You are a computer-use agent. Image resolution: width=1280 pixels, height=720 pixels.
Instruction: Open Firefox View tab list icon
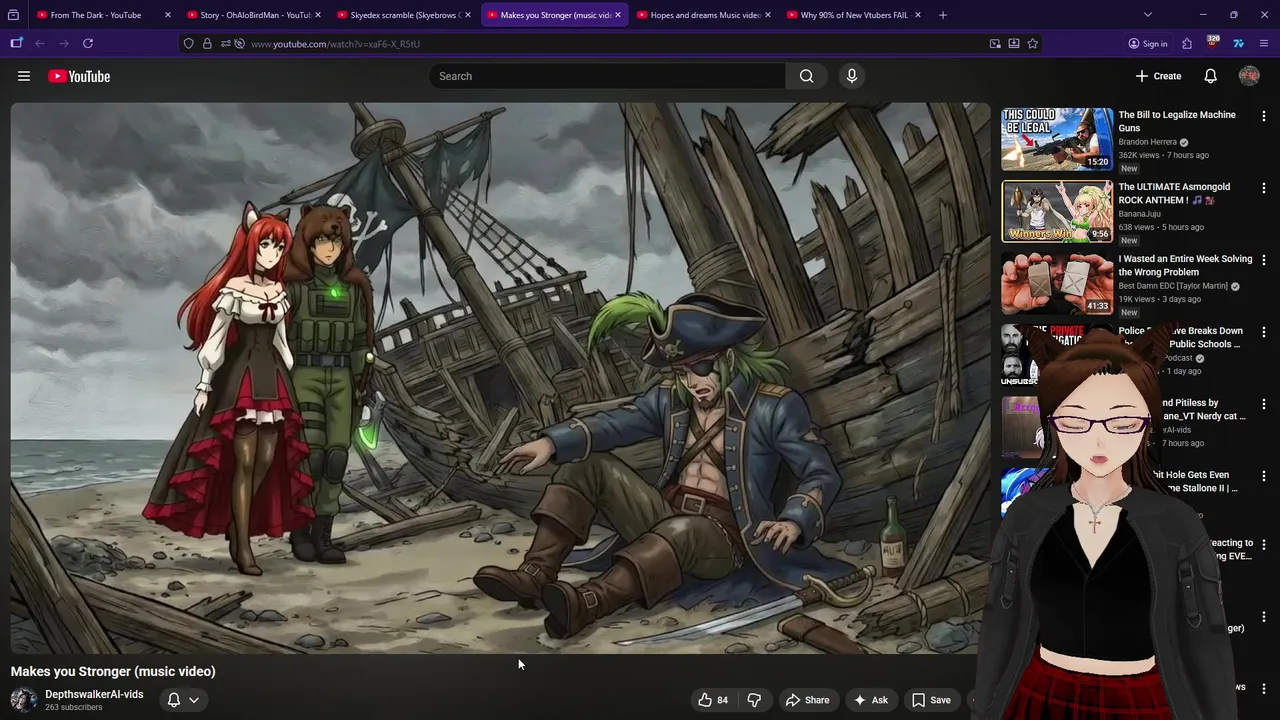click(x=14, y=15)
